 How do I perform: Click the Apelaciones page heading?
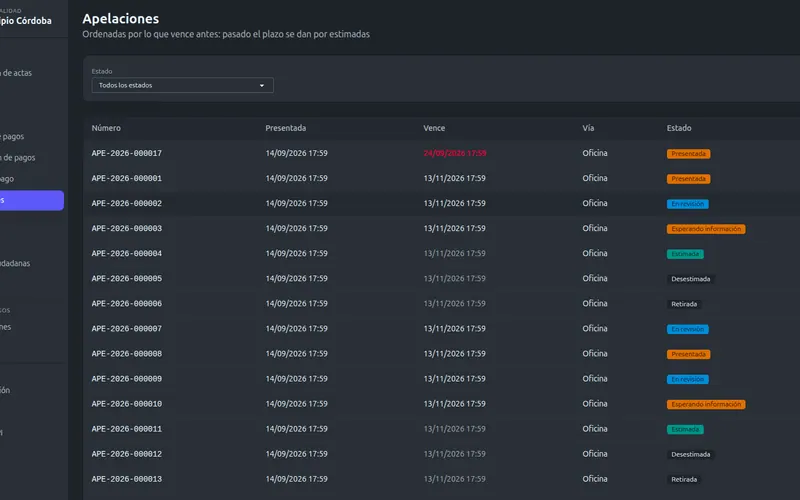point(121,19)
